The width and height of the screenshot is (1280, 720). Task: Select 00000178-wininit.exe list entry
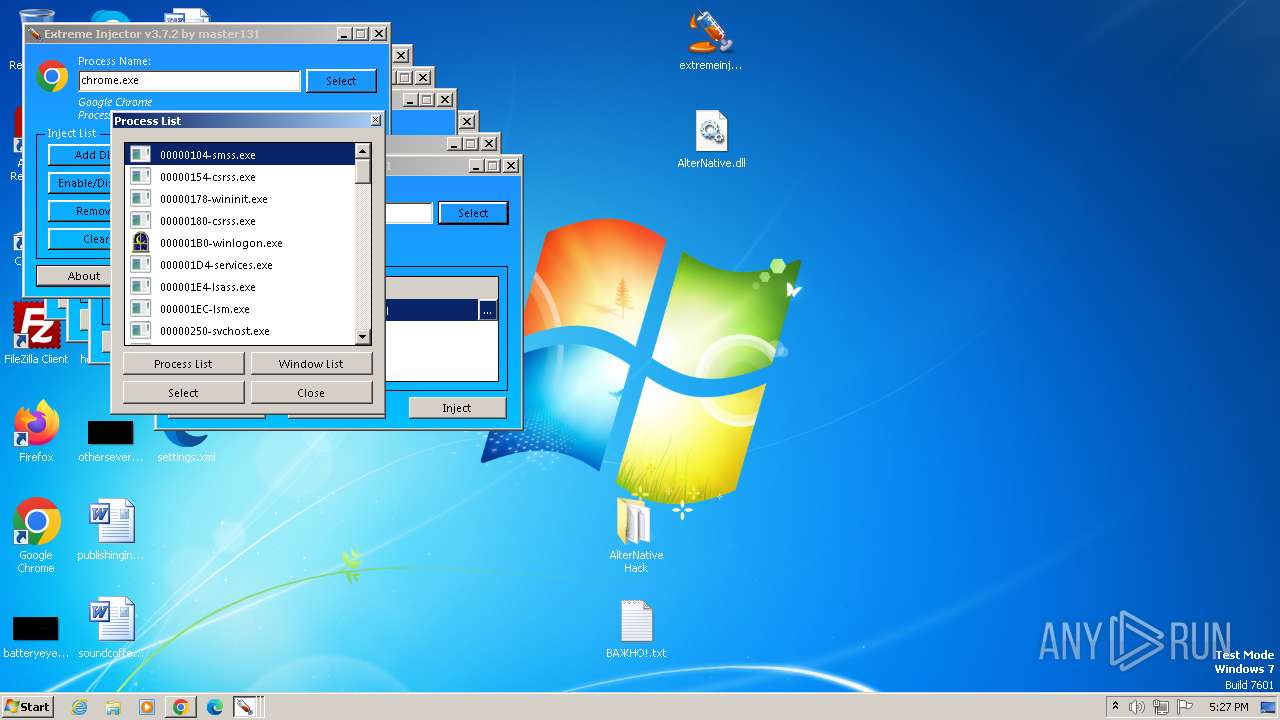tap(240, 199)
